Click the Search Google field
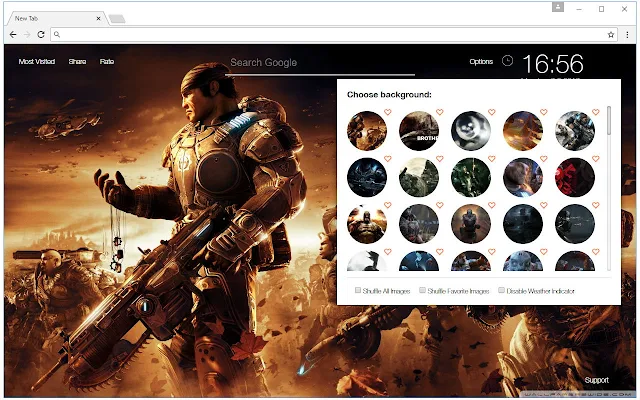This screenshot has width=640, height=400. pyautogui.click(x=320, y=63)
